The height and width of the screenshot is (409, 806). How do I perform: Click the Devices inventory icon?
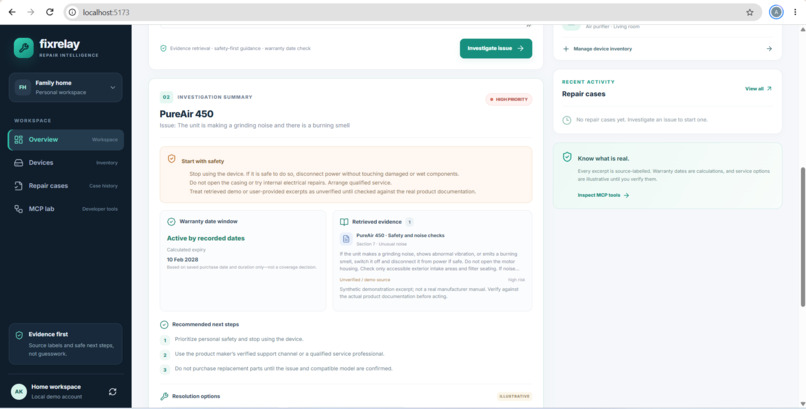point(19,163)
